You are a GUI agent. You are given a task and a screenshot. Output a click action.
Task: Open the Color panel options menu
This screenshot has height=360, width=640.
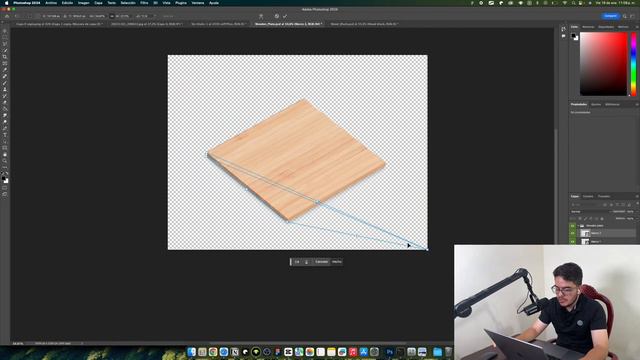[x=636, y=27]
